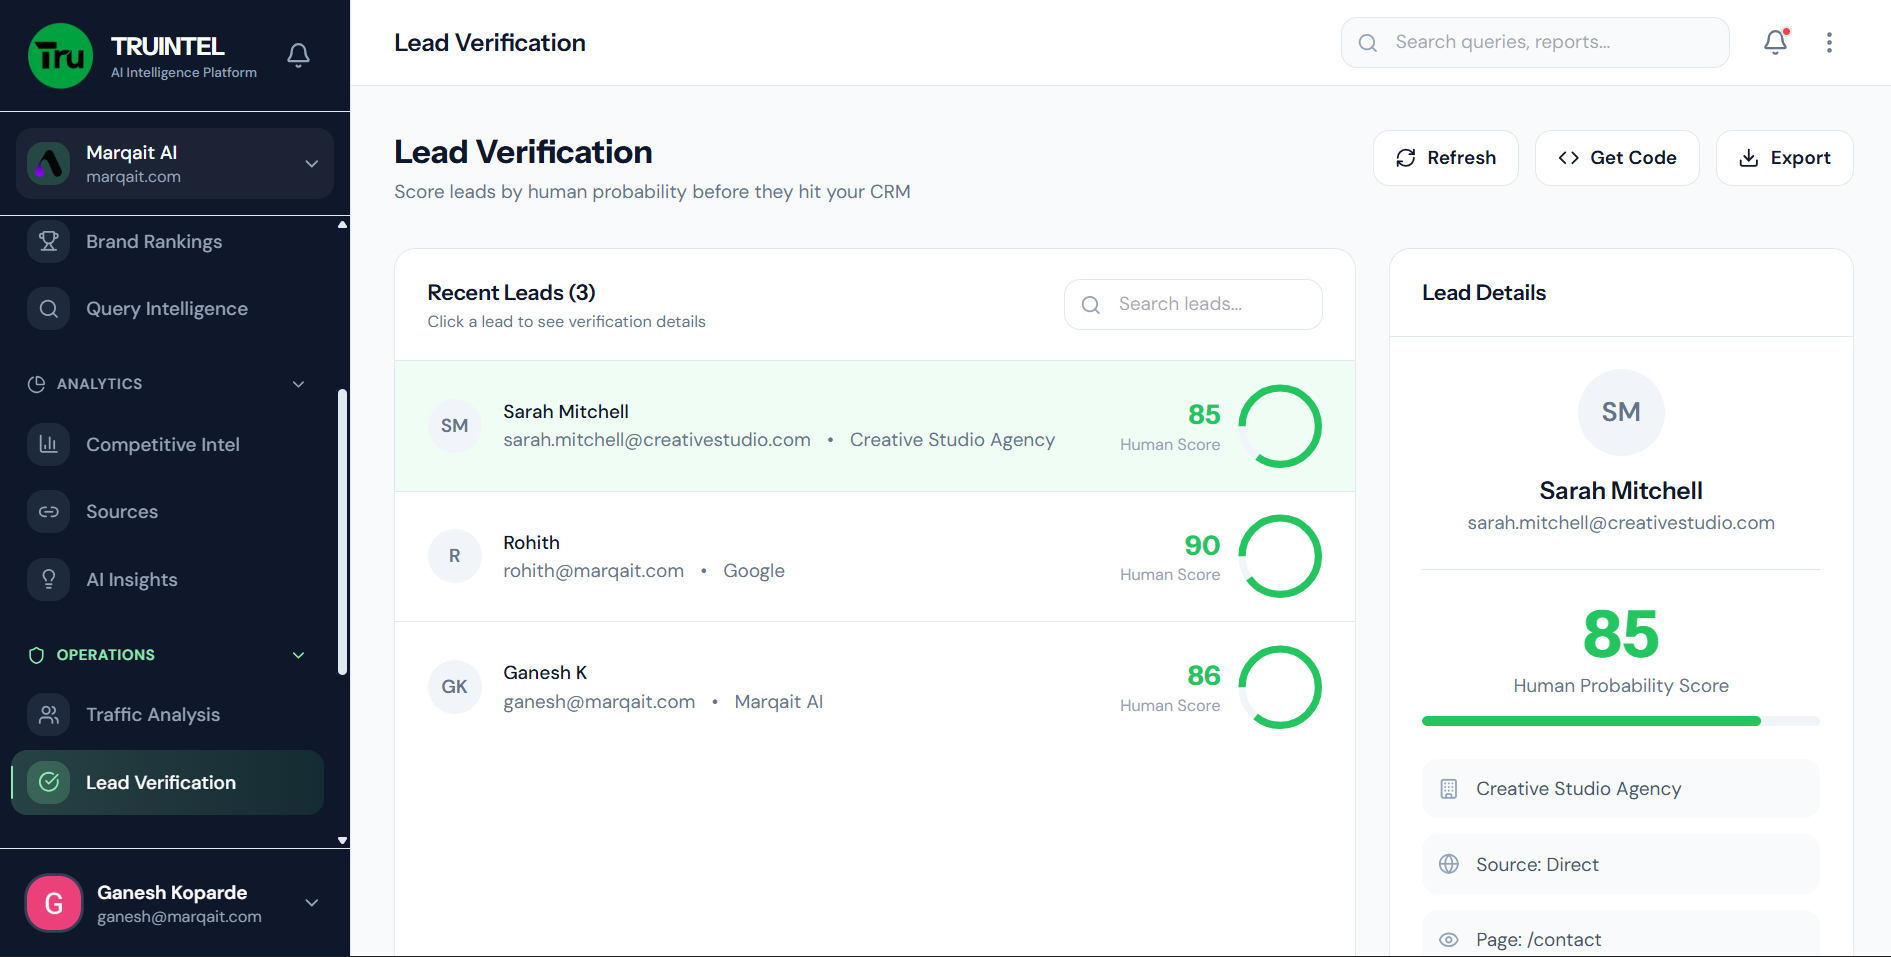Collapse the Analytics section
This screenshot has width=1891, height=957.
click(298, 384)
